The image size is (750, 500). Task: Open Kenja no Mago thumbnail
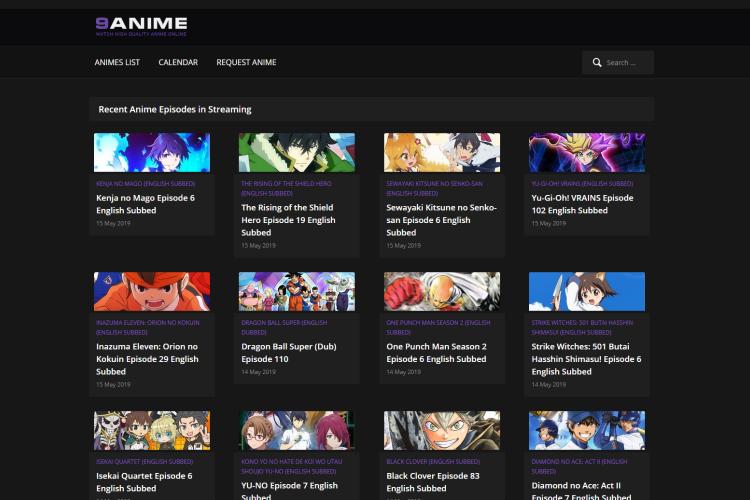[x=152, y=153]
